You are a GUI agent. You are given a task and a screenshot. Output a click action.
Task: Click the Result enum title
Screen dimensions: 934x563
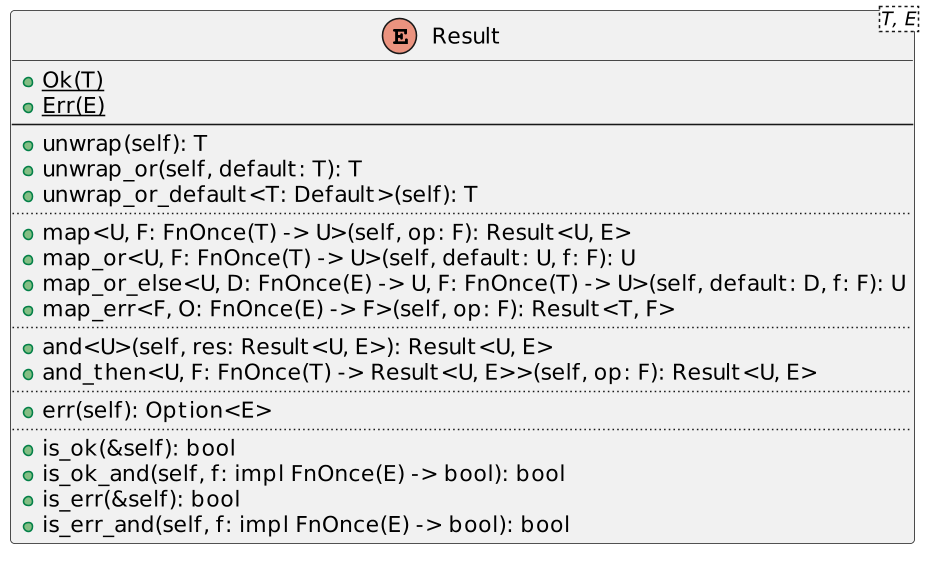point(465,36)
